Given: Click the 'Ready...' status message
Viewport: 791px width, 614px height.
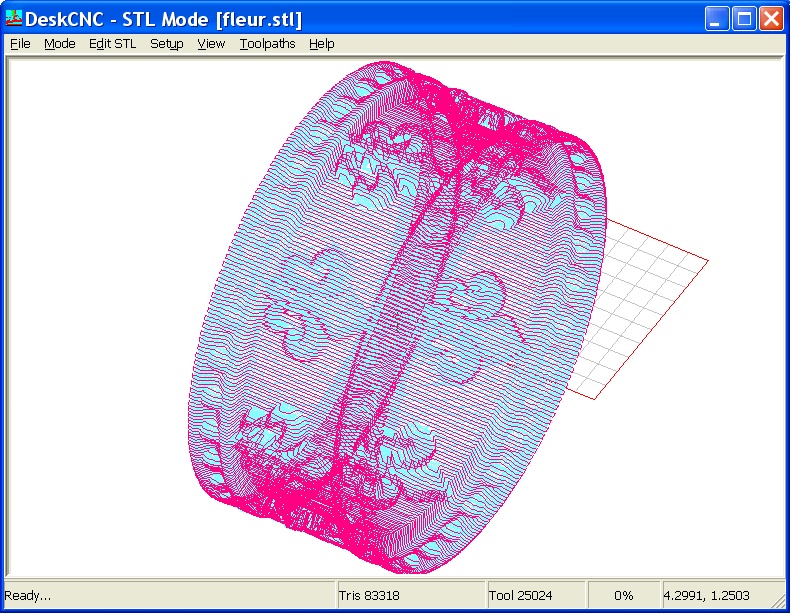Looking at the screenshot, I should coord(28,595).
